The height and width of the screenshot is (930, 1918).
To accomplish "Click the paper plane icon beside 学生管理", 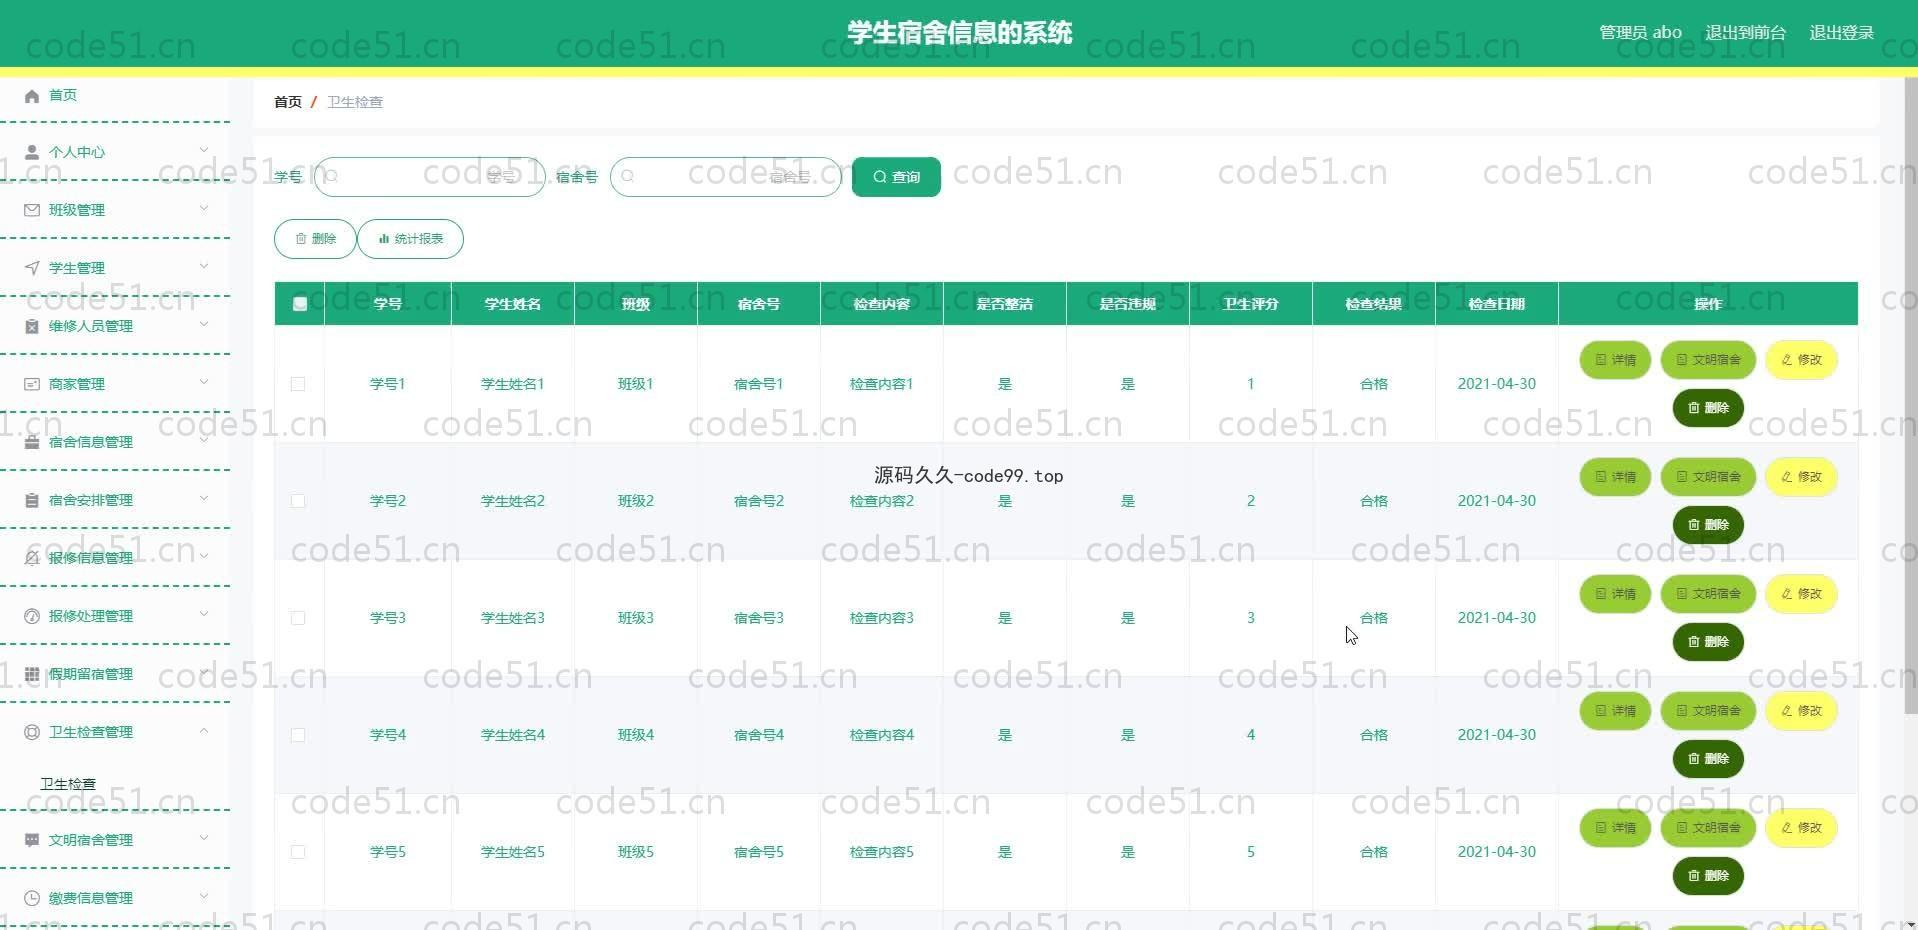I will point(32,268).
